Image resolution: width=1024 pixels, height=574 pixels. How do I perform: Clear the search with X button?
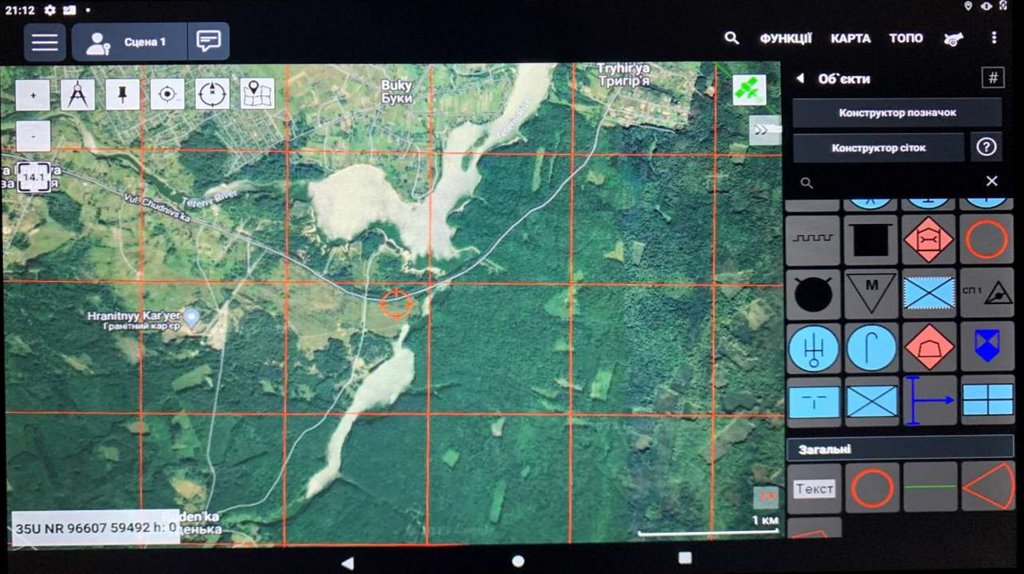[991, 181]
